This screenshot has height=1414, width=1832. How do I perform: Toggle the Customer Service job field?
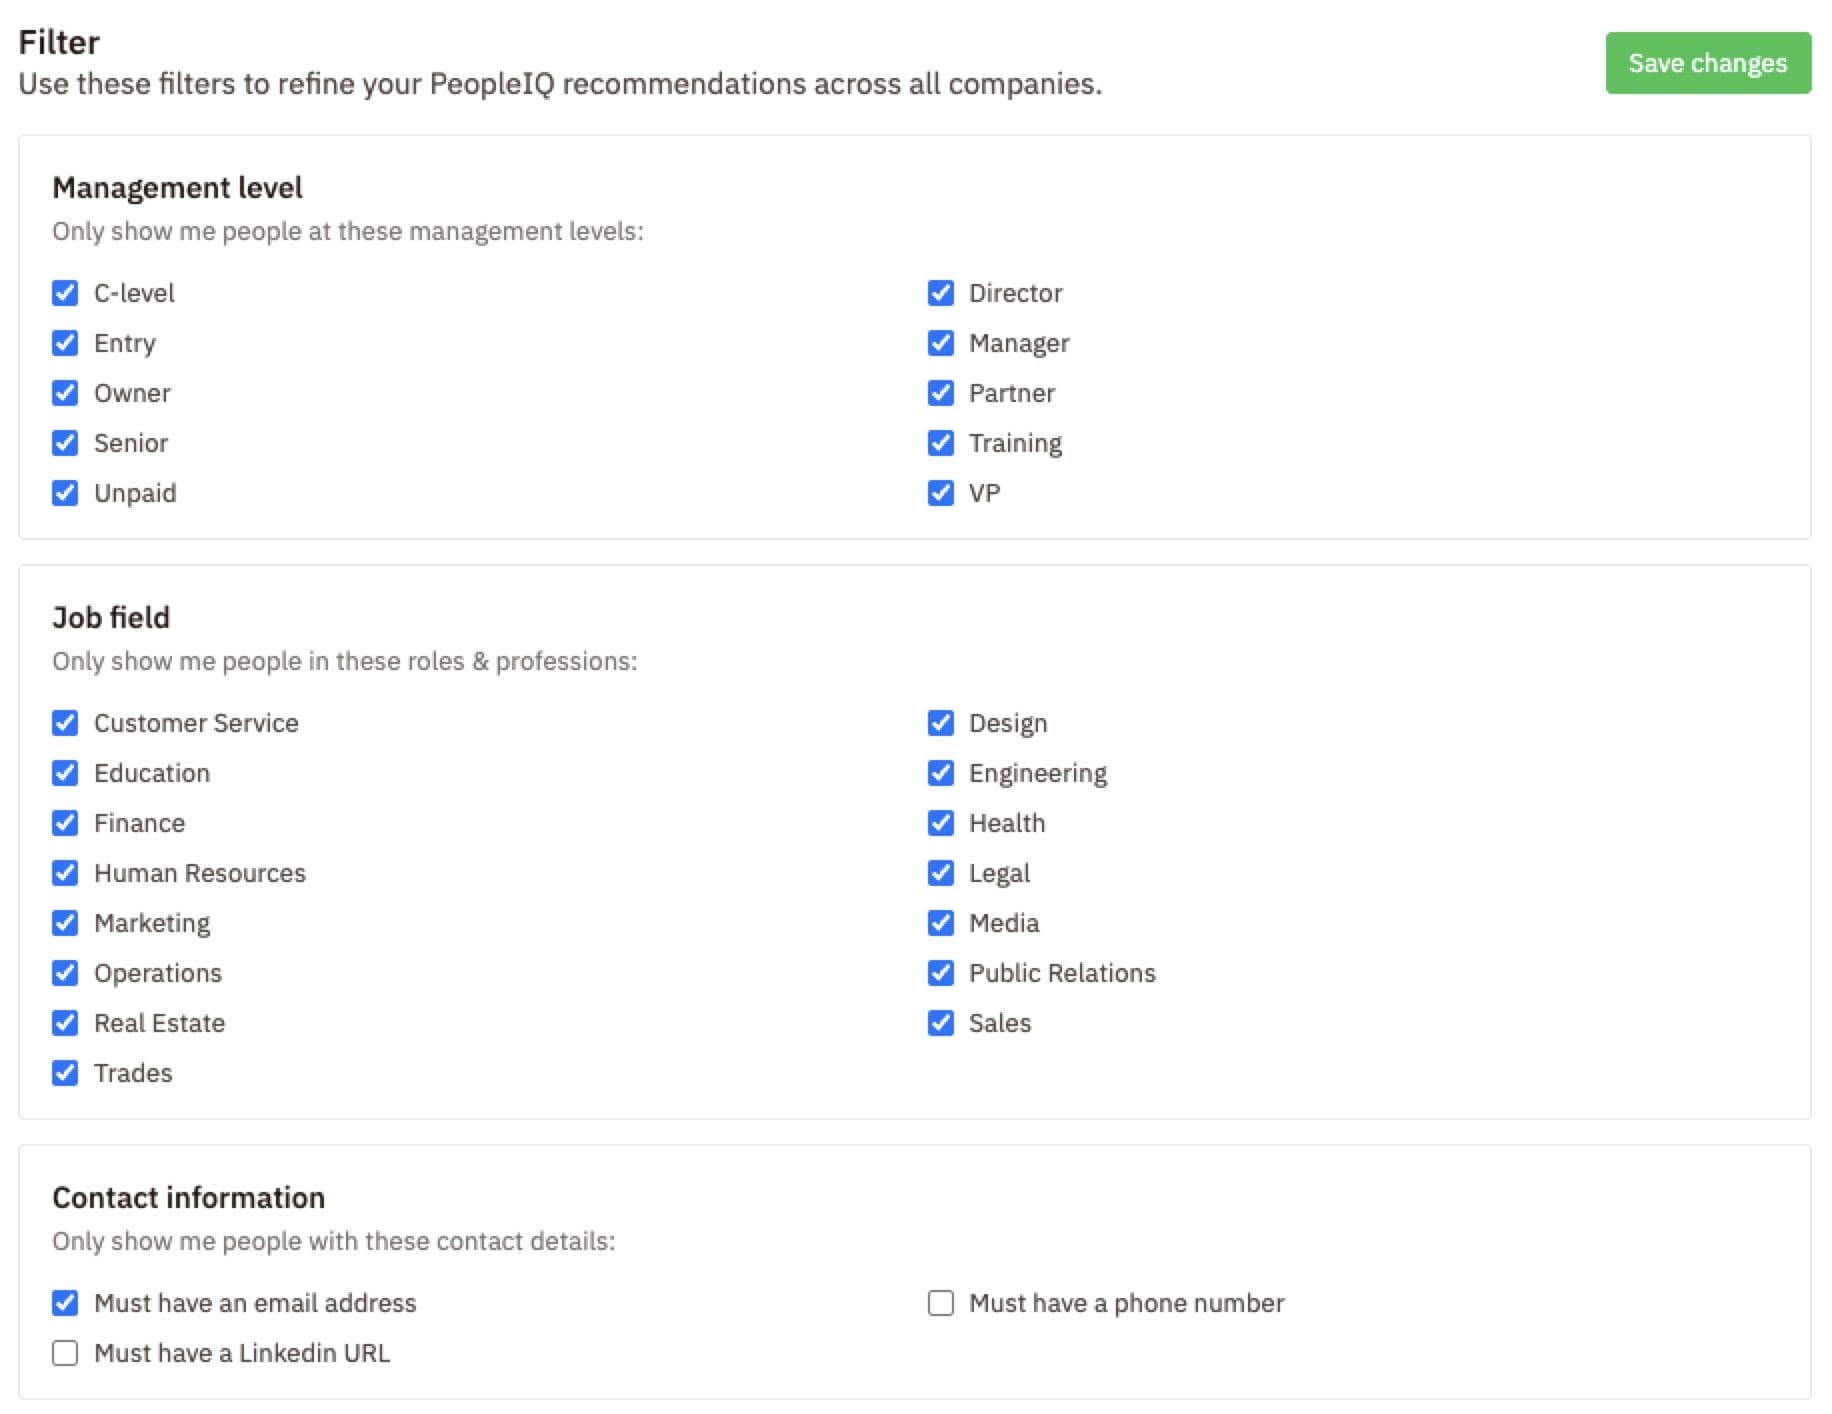point(65,723)
